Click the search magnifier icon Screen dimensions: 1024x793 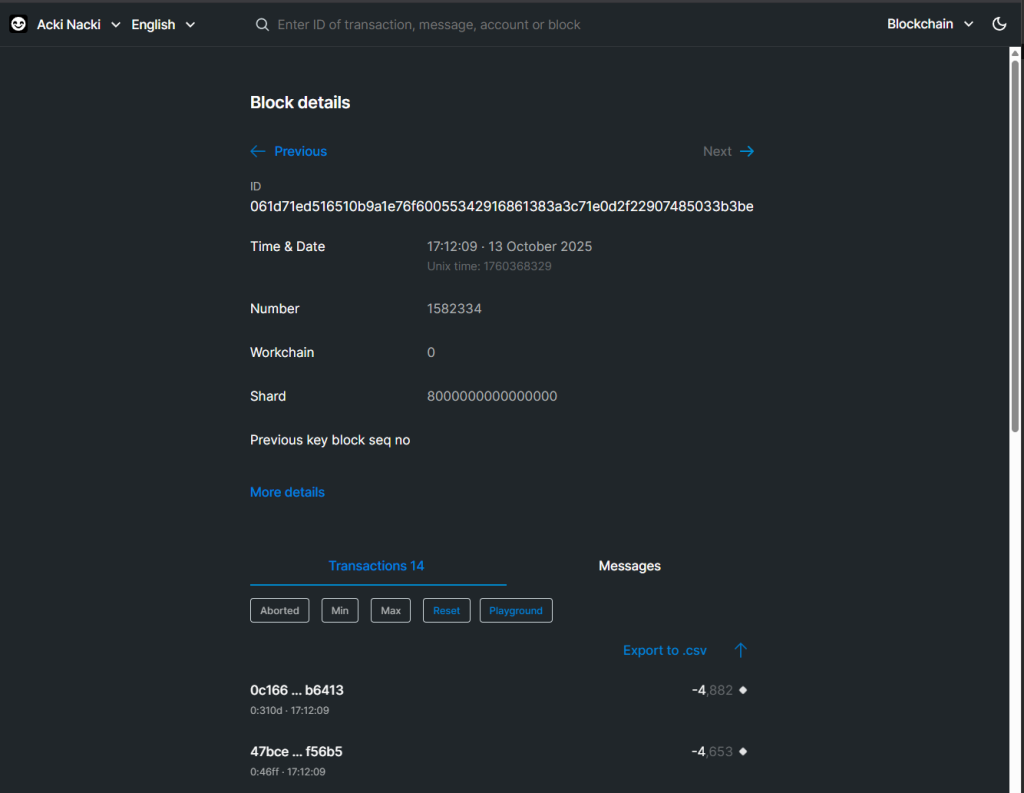coord(262,24)
